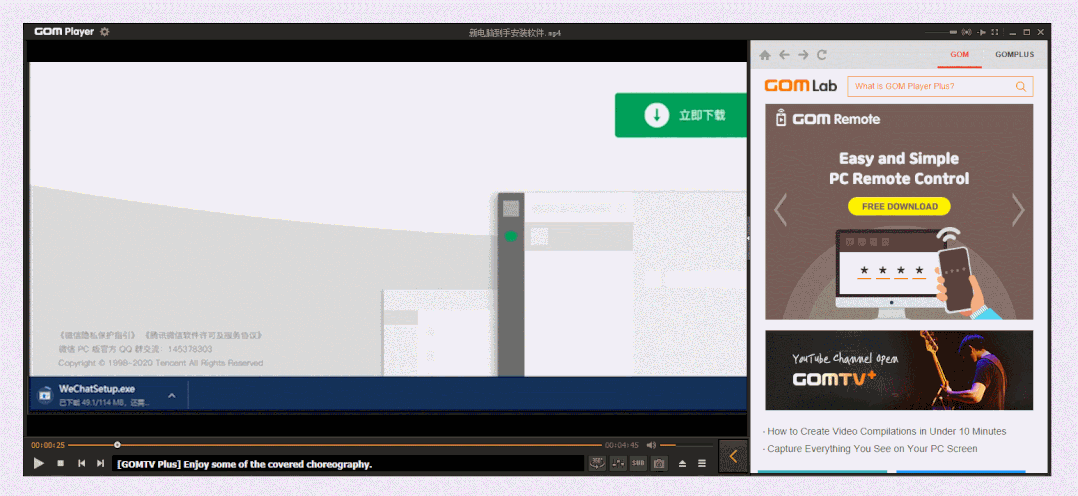Screen dimensions: 1078x496
Task: Click the search magnifier icon
Action: [x=1021, y=87]
